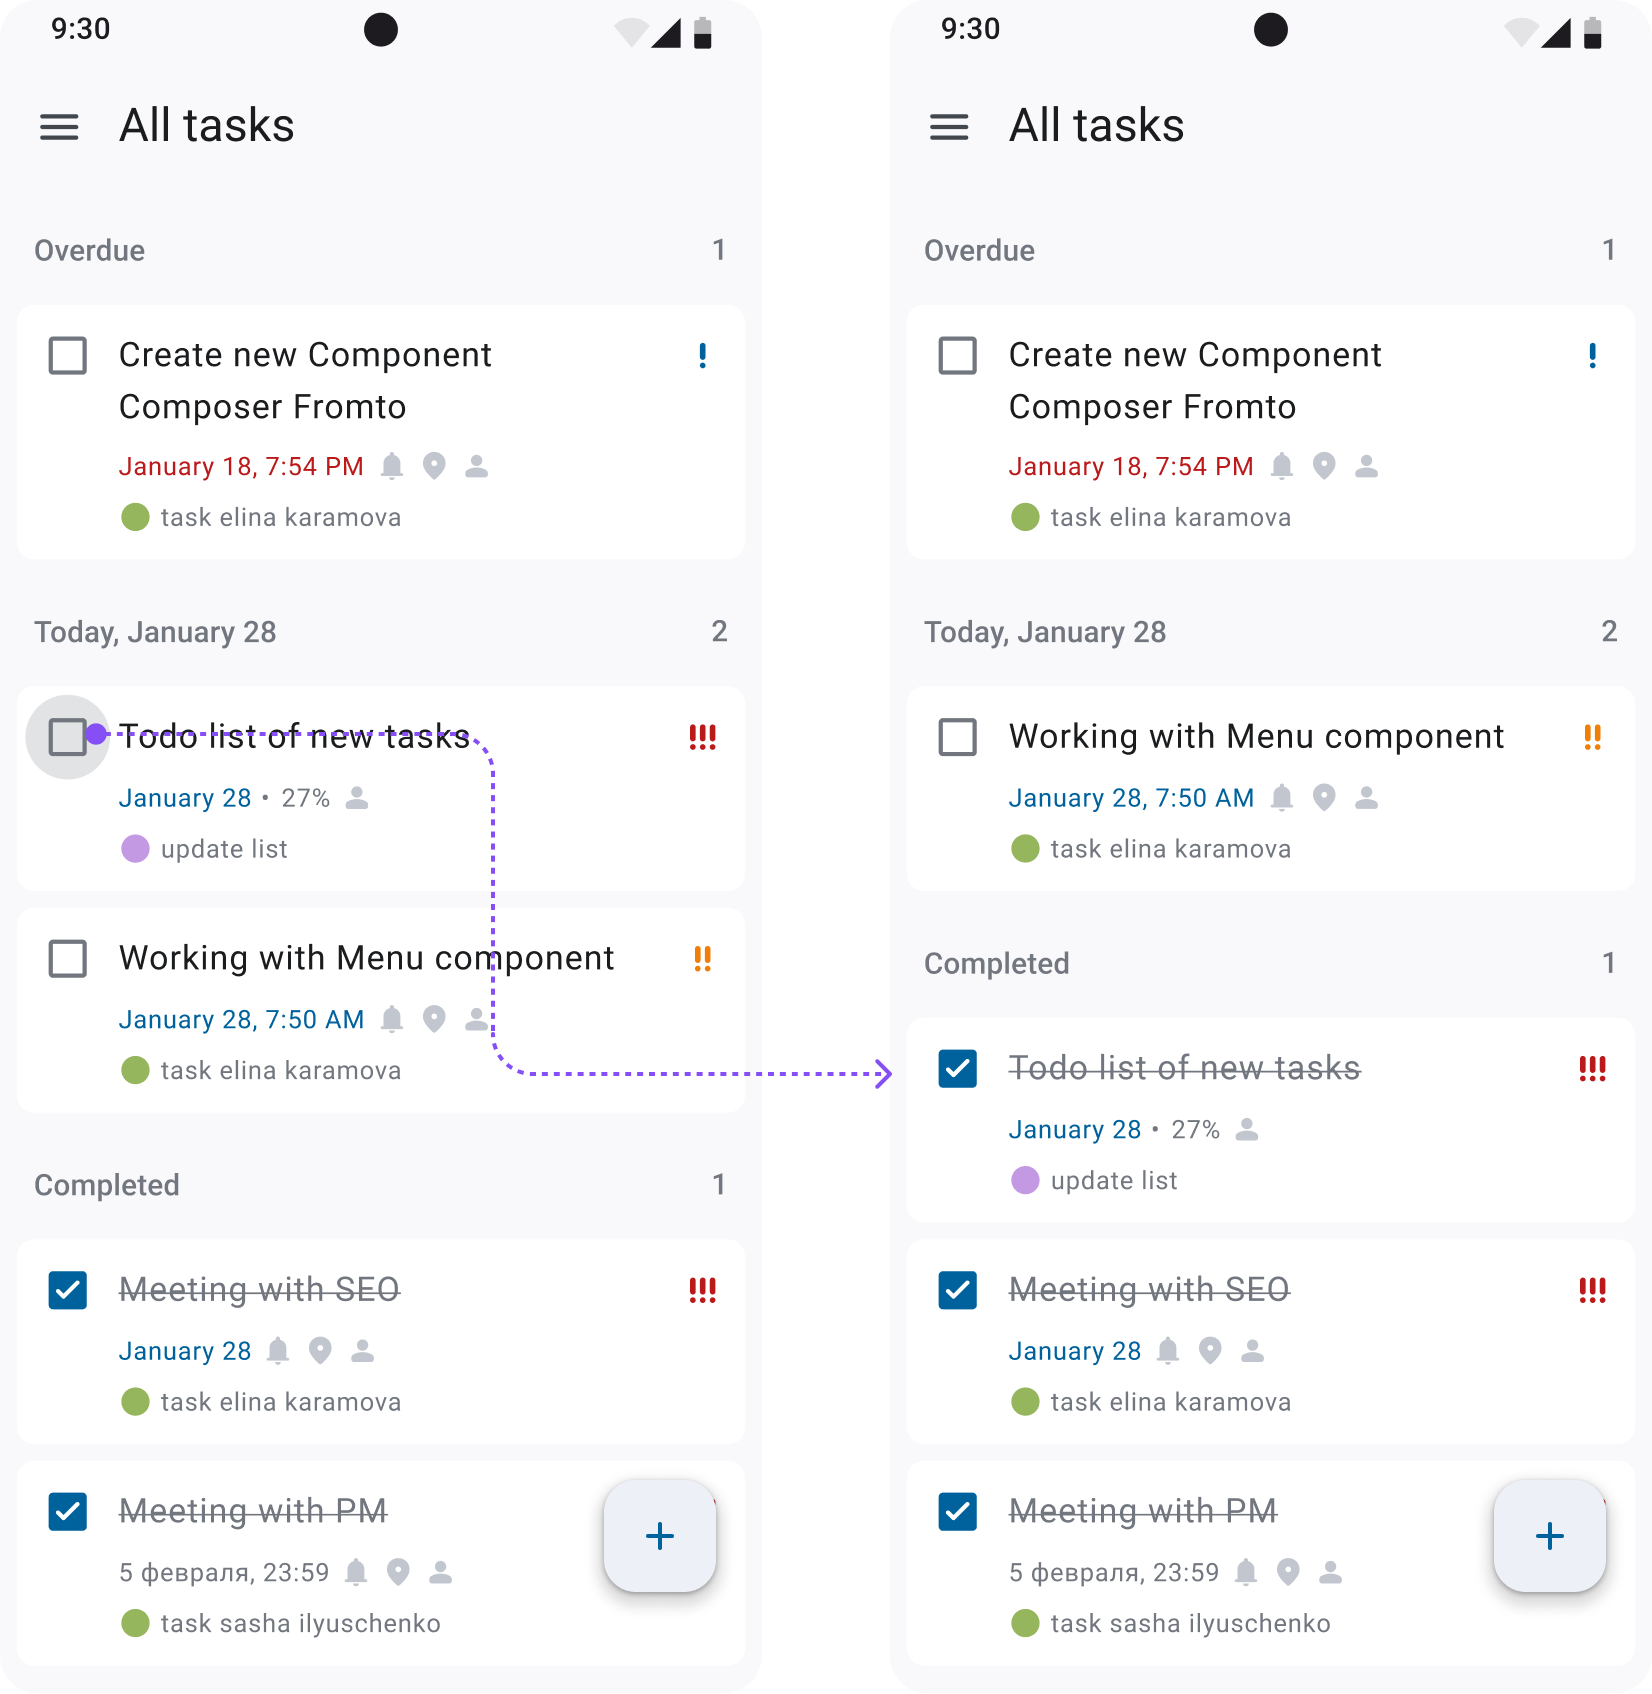This screenshot has height=1694, width=1652.
Task: Open hamburger menu on the left phone
Action: coord(59,127)
